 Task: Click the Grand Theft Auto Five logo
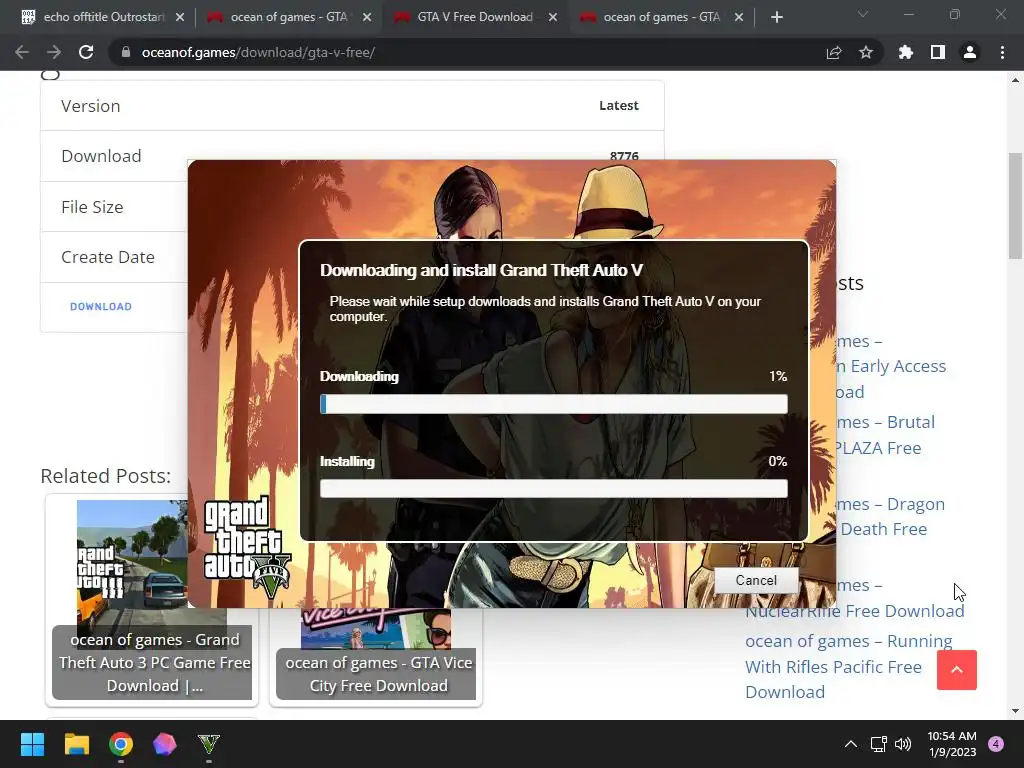click(247, 548)
